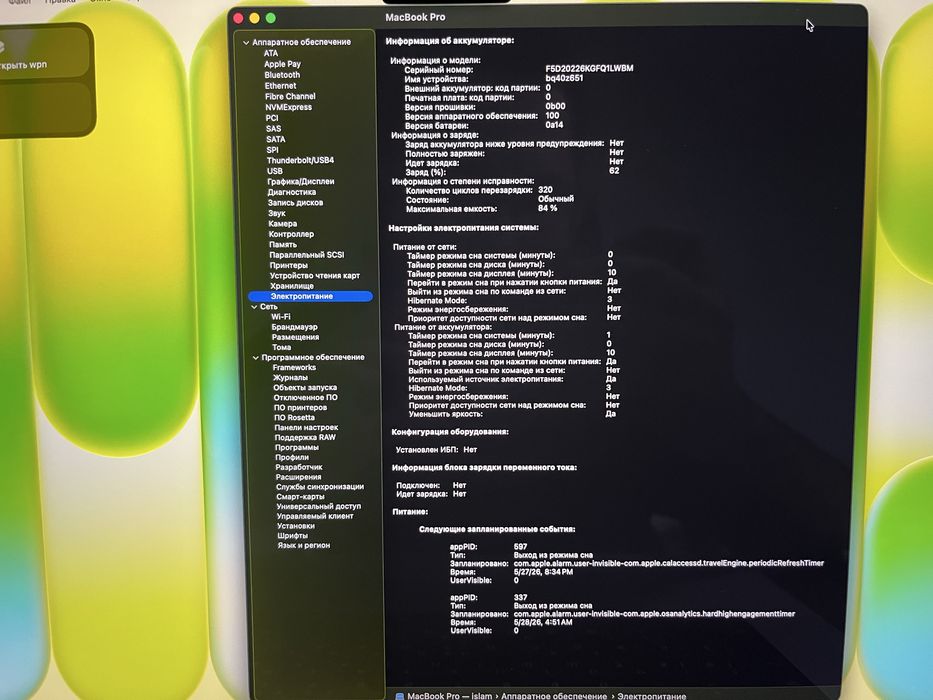
Task: Collapse the Сеть section chevron
Action: coord(254,307)
